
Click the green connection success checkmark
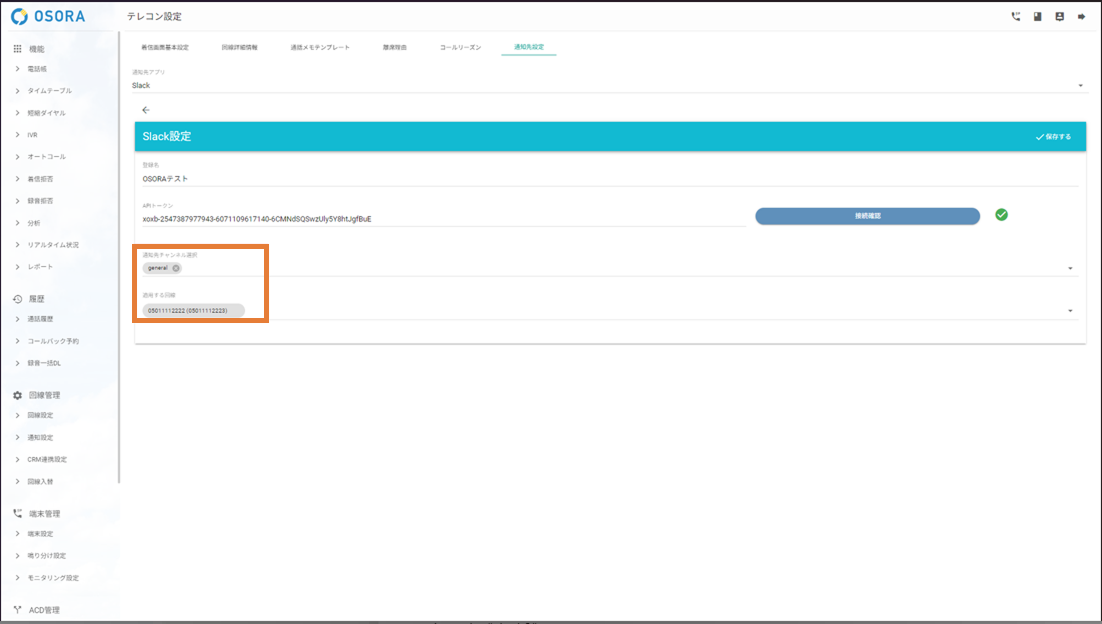pos(1001,215)
